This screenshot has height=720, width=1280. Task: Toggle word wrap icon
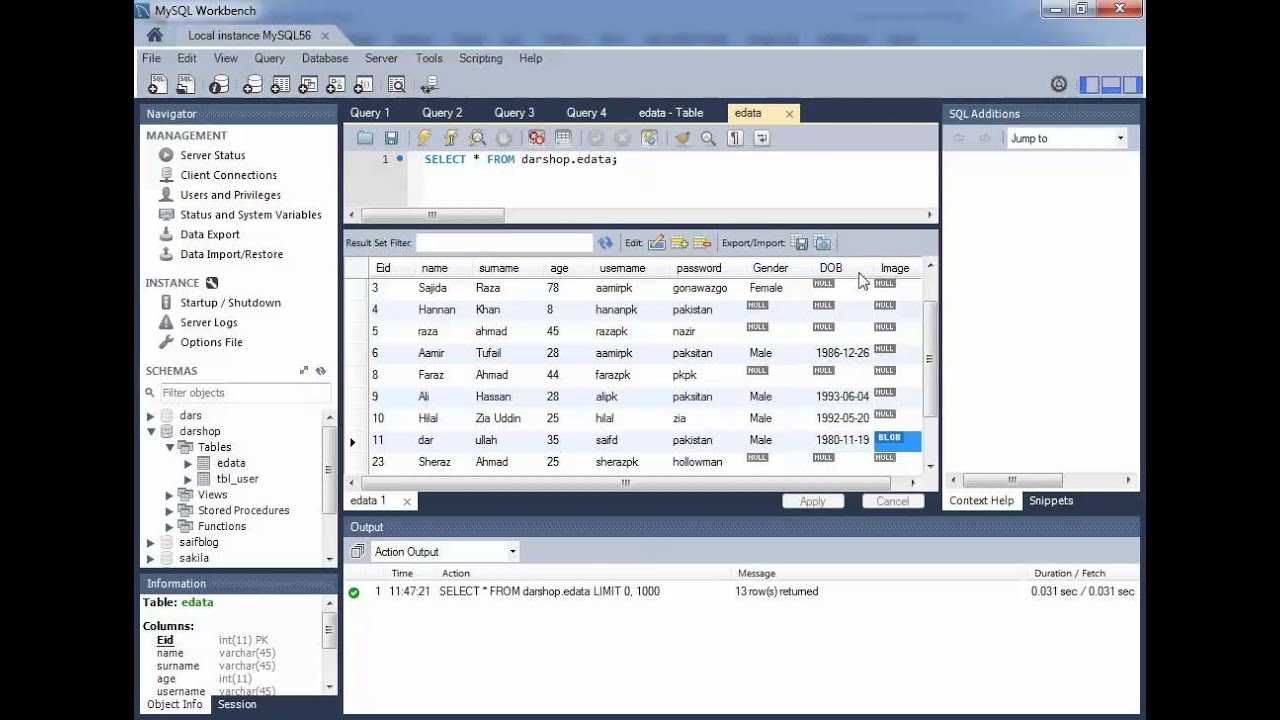click(761, 138)
